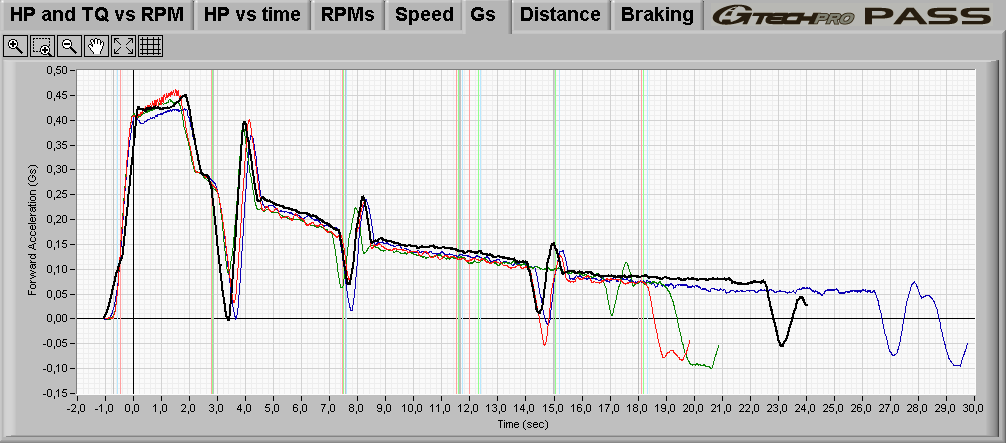Show the Speed tab
Viewport: 1006px width, 443px height.
(x=424, y=15)
